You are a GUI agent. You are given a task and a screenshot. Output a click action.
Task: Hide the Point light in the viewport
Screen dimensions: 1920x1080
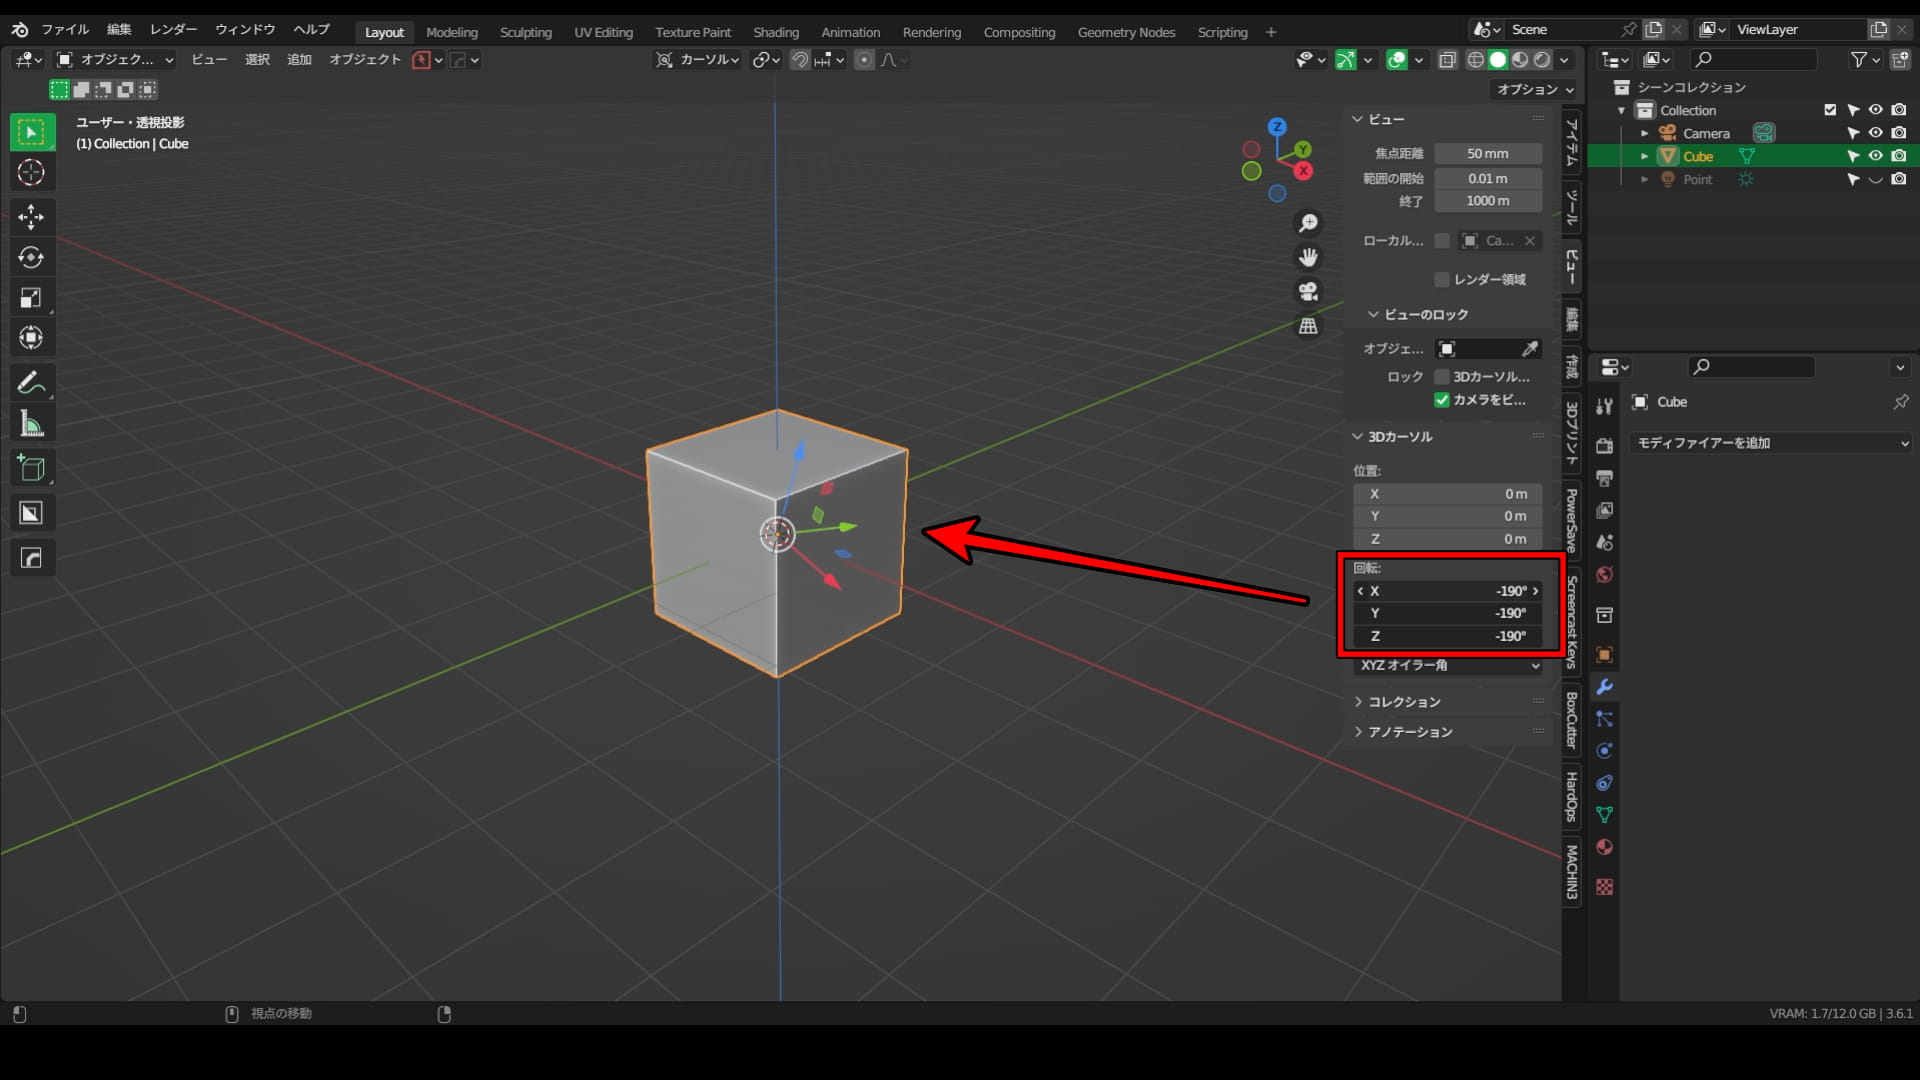[x=1876, y=179]
